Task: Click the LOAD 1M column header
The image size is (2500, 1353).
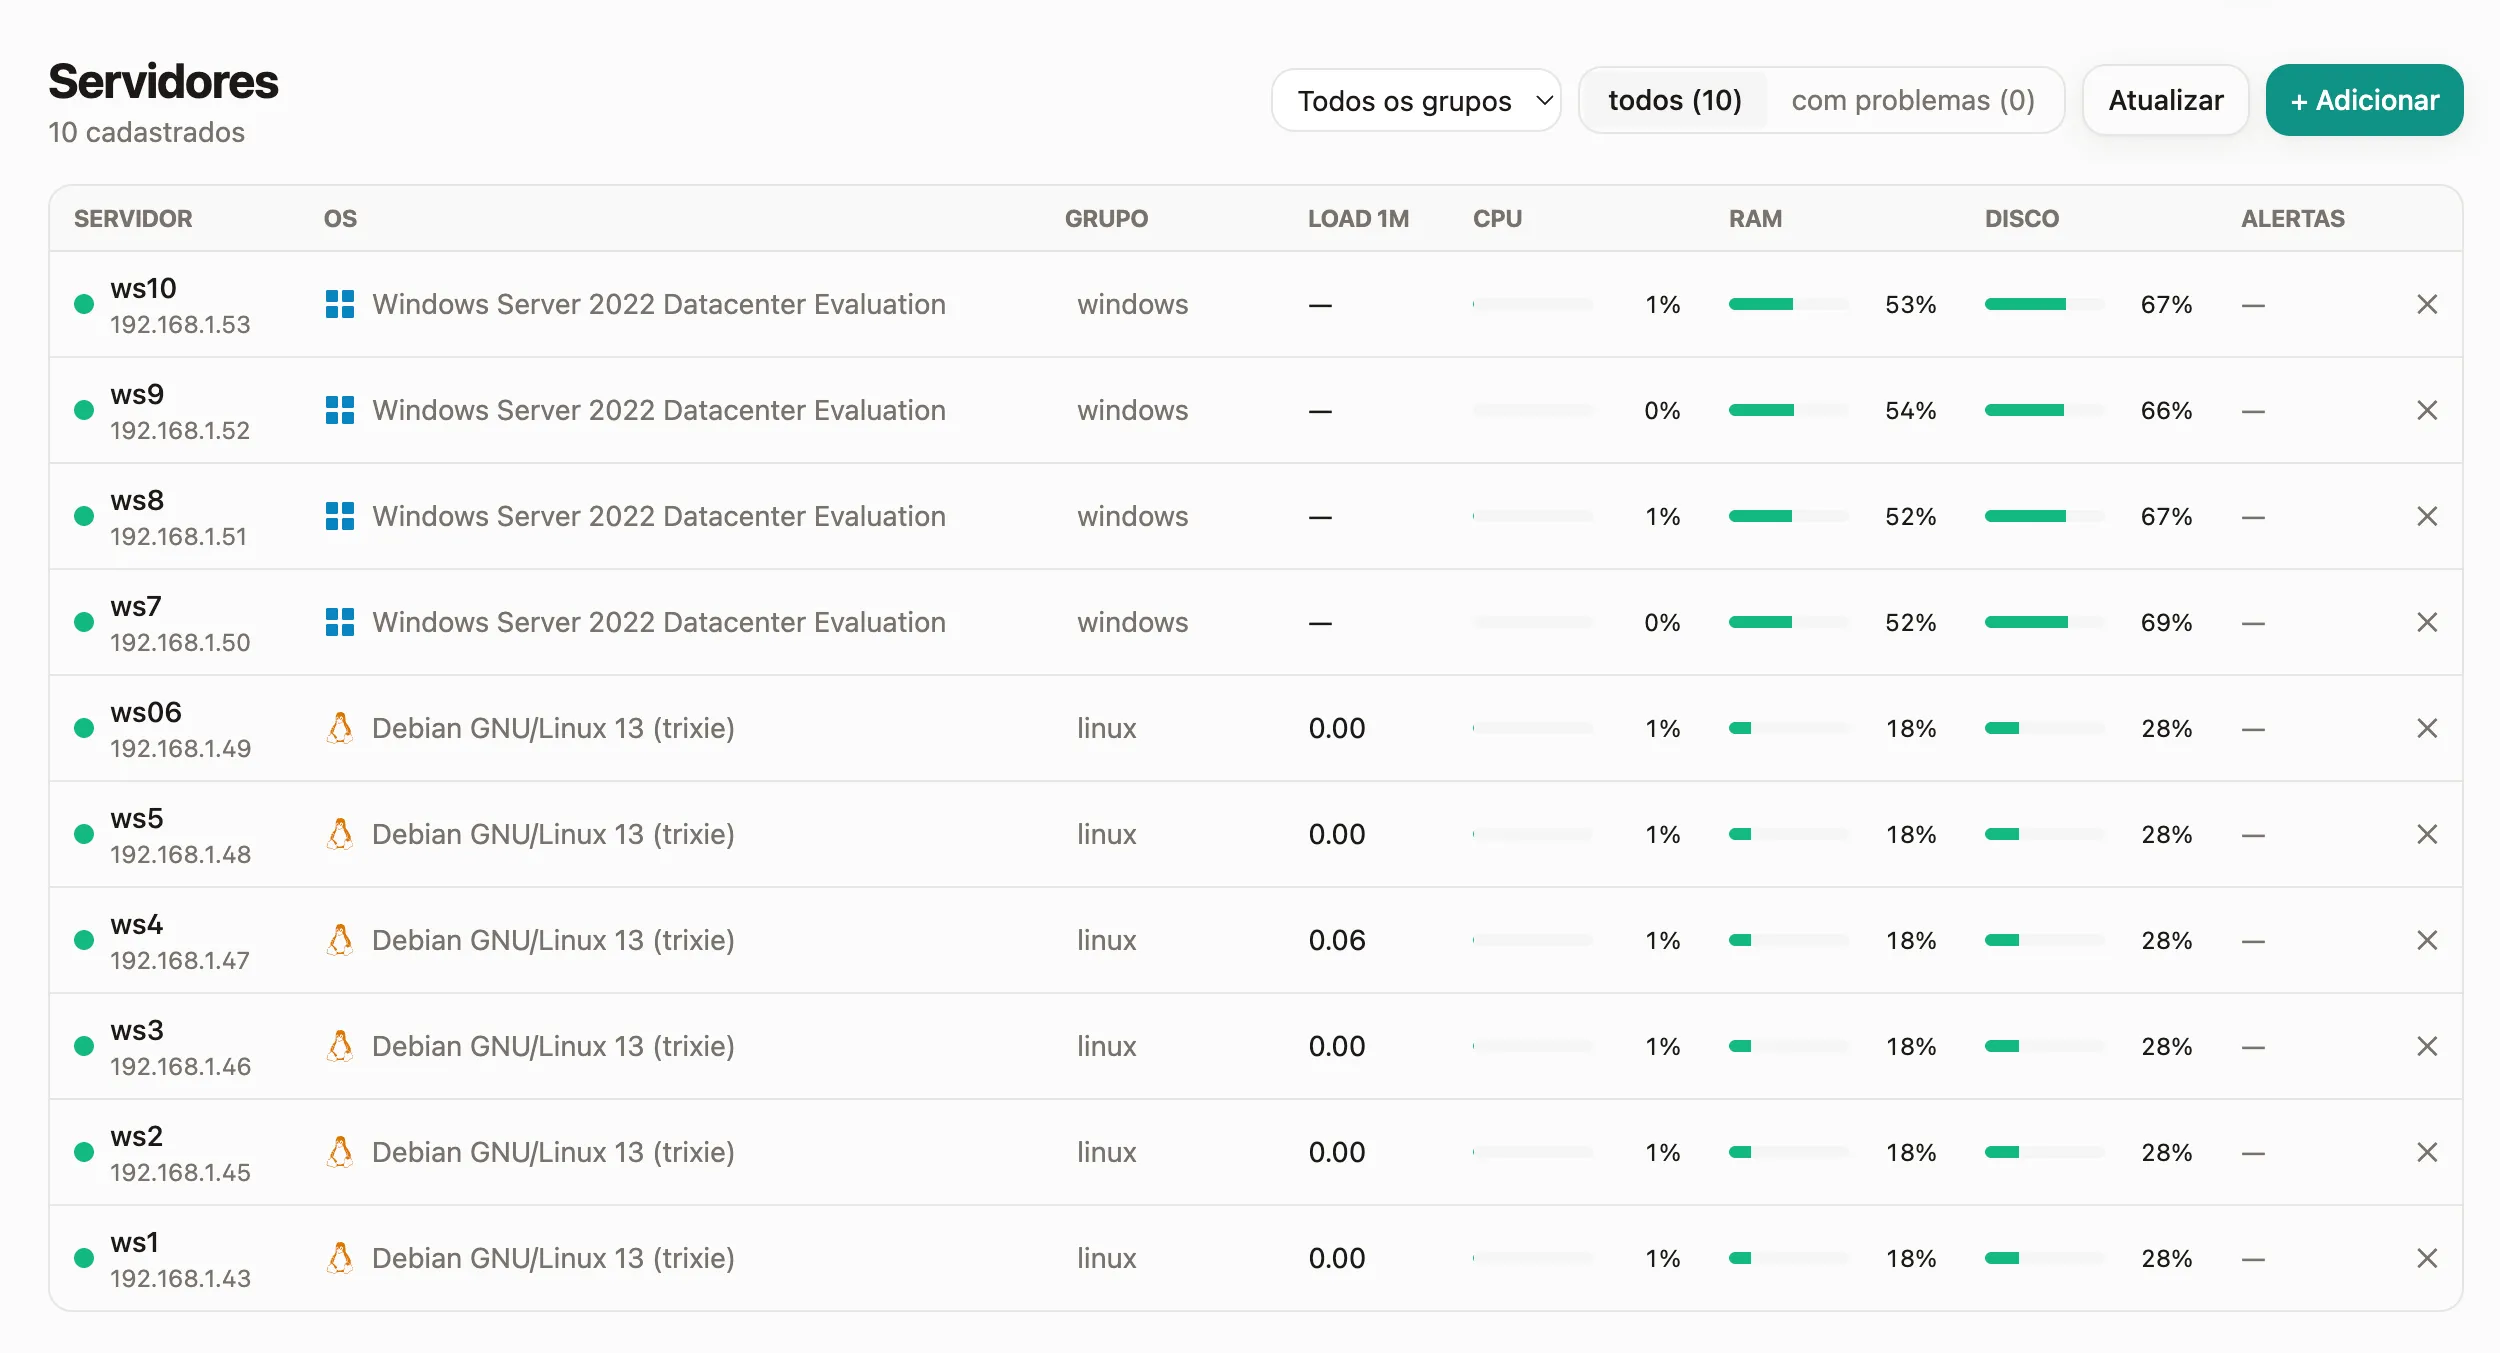Action: 1358,218
